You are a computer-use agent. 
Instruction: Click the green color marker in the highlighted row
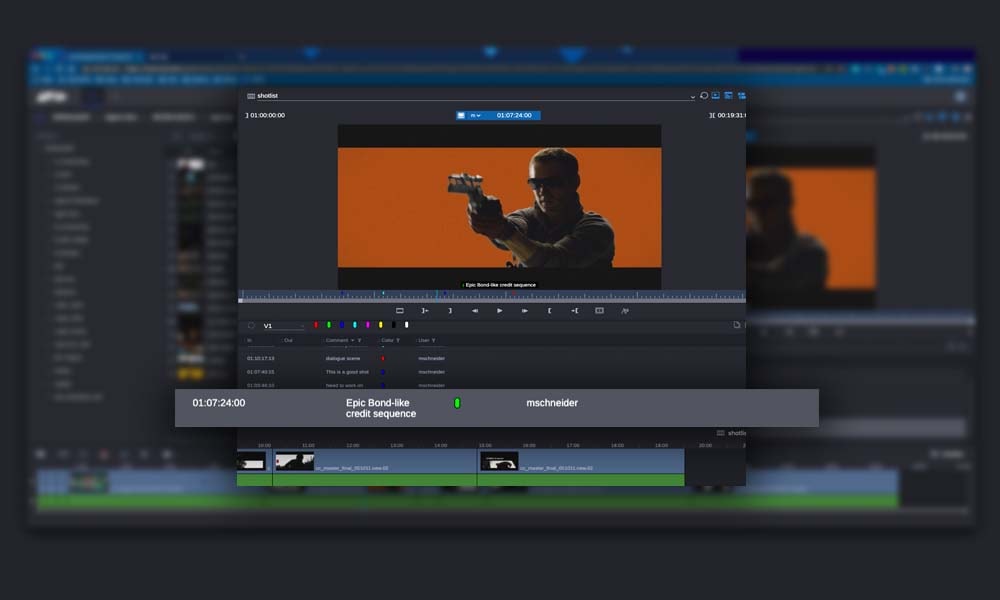457,403
